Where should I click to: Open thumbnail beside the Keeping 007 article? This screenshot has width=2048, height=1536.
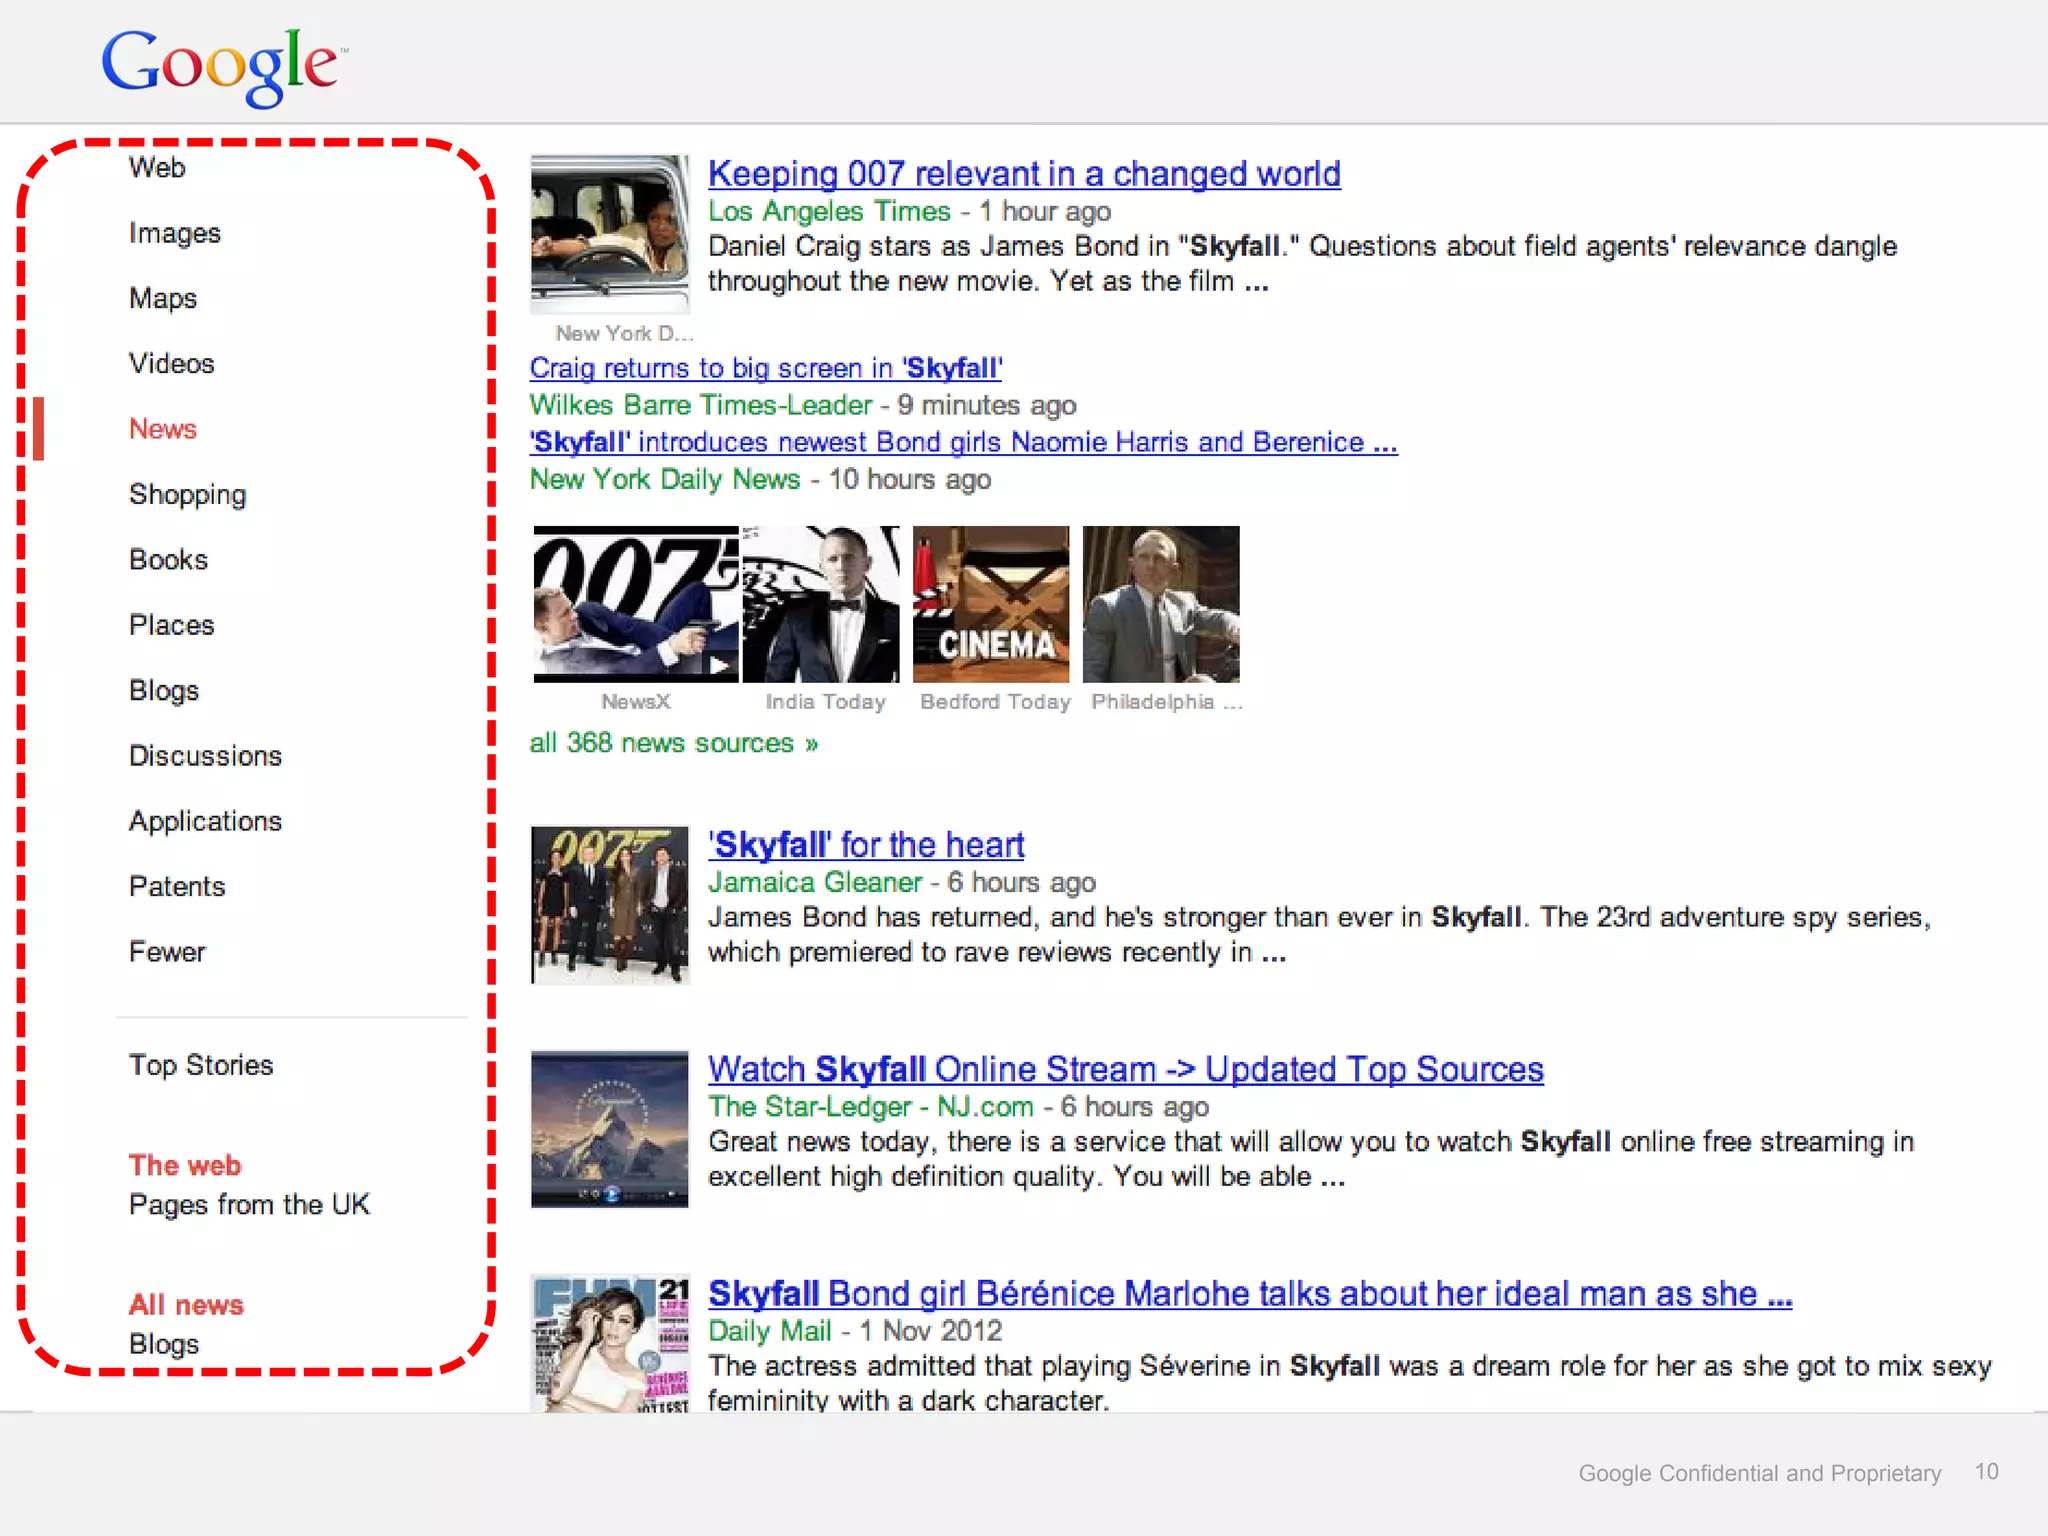(x=610, y=234)
